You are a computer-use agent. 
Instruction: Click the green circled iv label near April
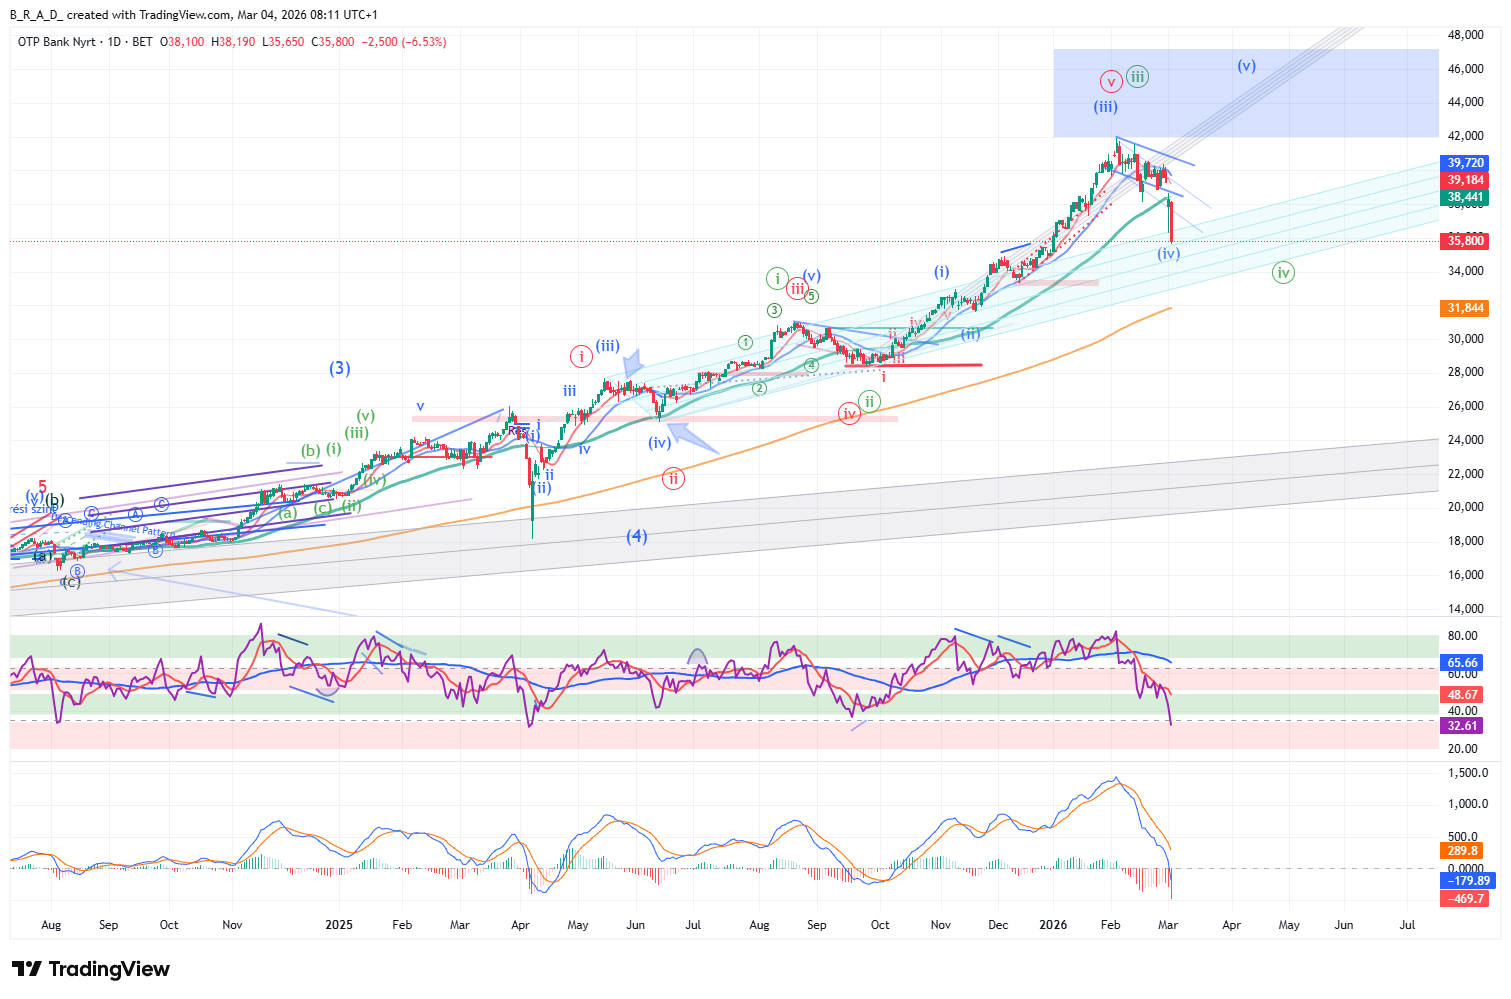click(1283, 272)
